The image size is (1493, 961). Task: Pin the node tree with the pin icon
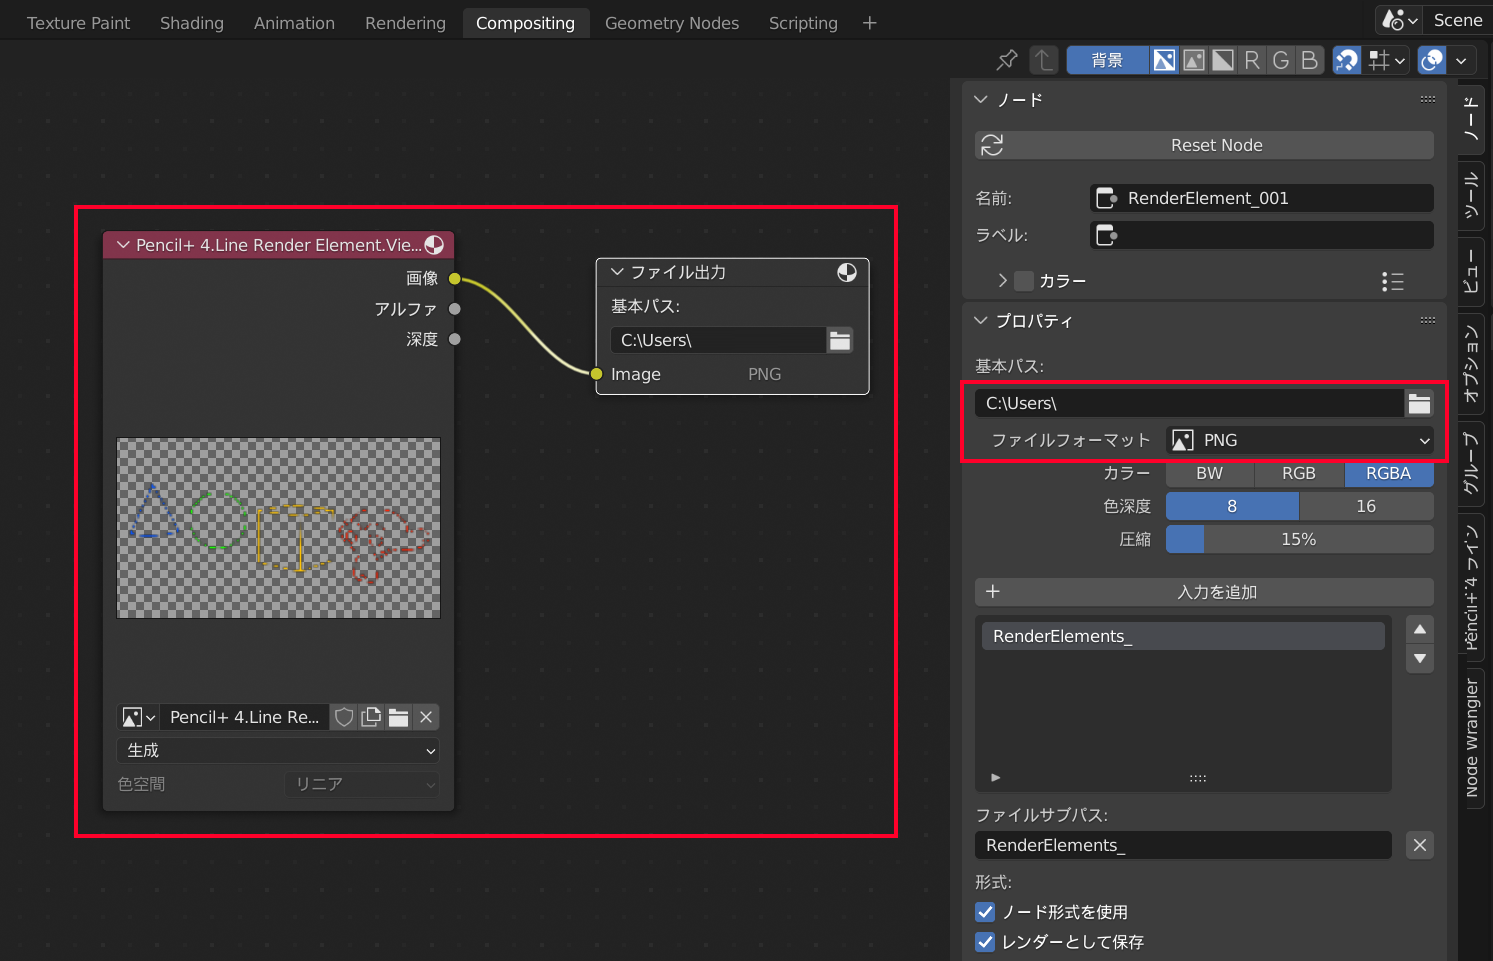point(1007,60)
